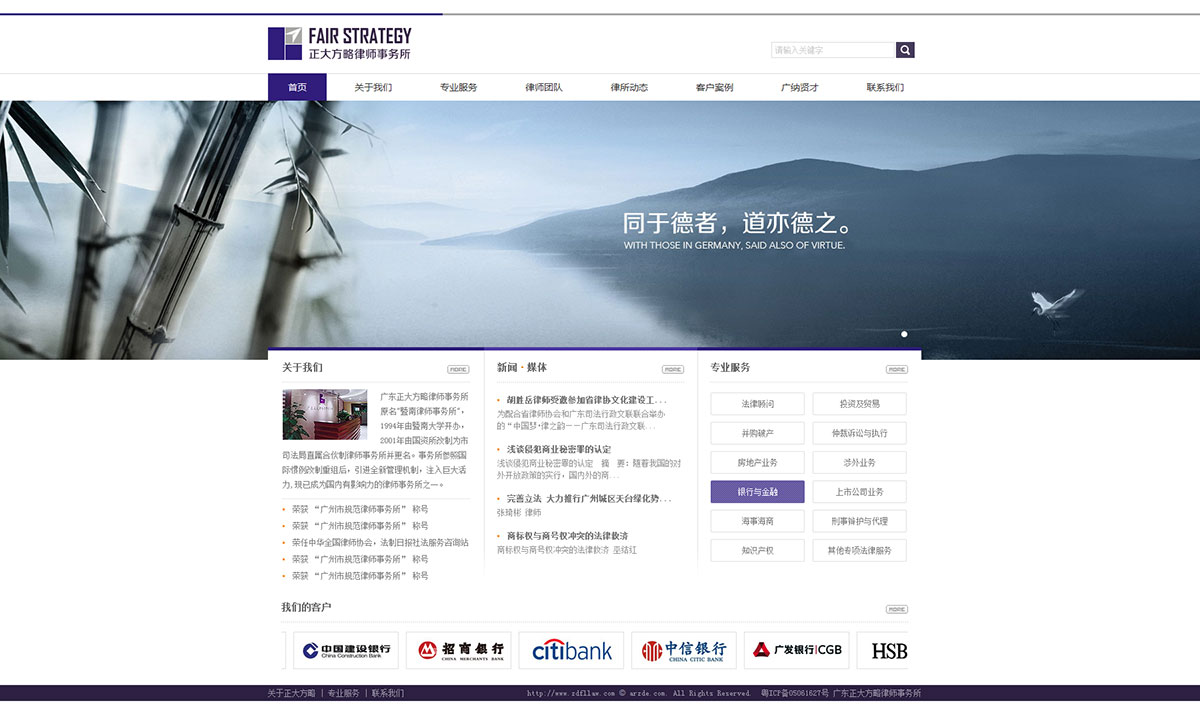Click the banner carousel dot indicator
The image size is (1200, 713).
(904, 334)
